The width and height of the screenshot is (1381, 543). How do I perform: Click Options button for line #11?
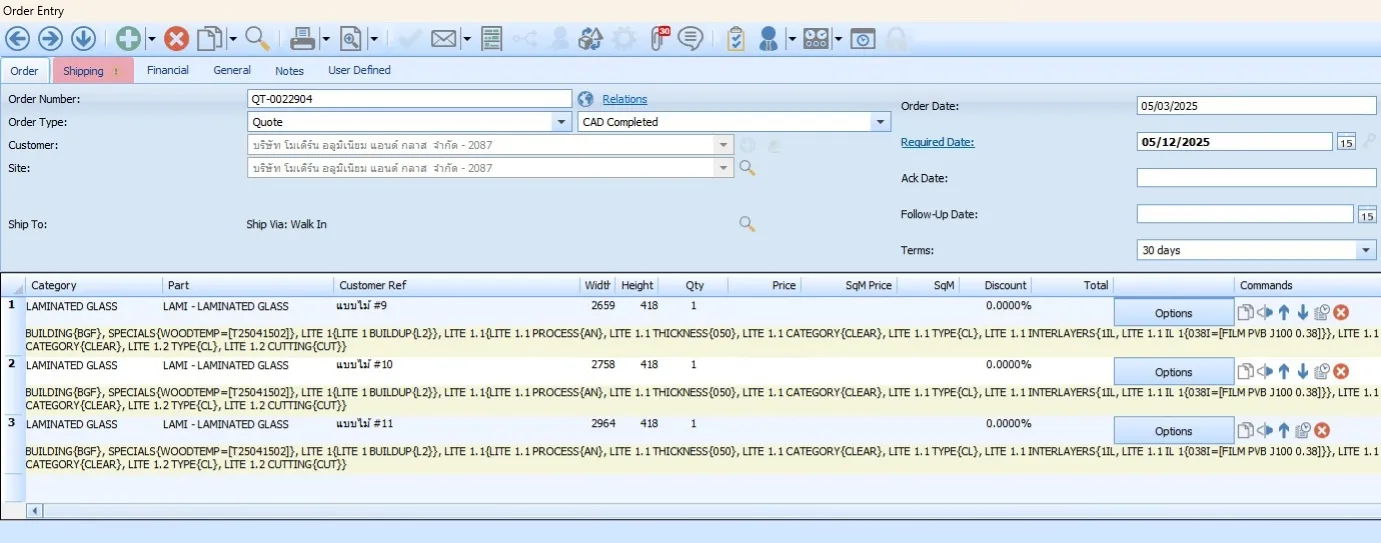(x=1174, y=431)
